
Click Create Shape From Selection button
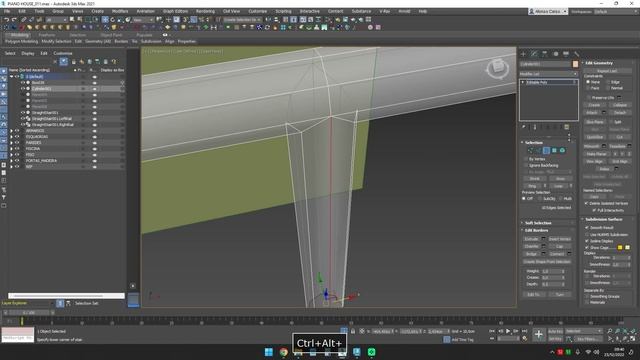point(547,262)
